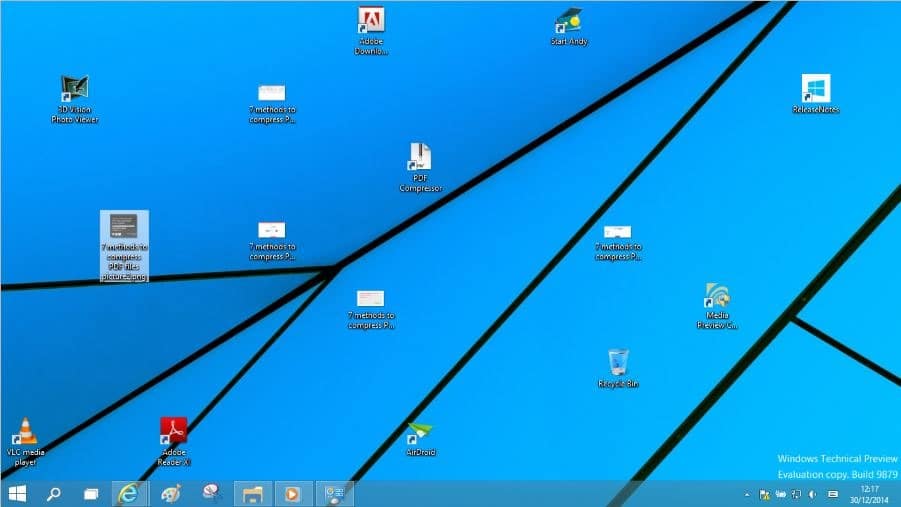Select the Media Preview shortcut icon
Image resolution: width=901 pixels, height=507 pixels.
pos(717,306)
